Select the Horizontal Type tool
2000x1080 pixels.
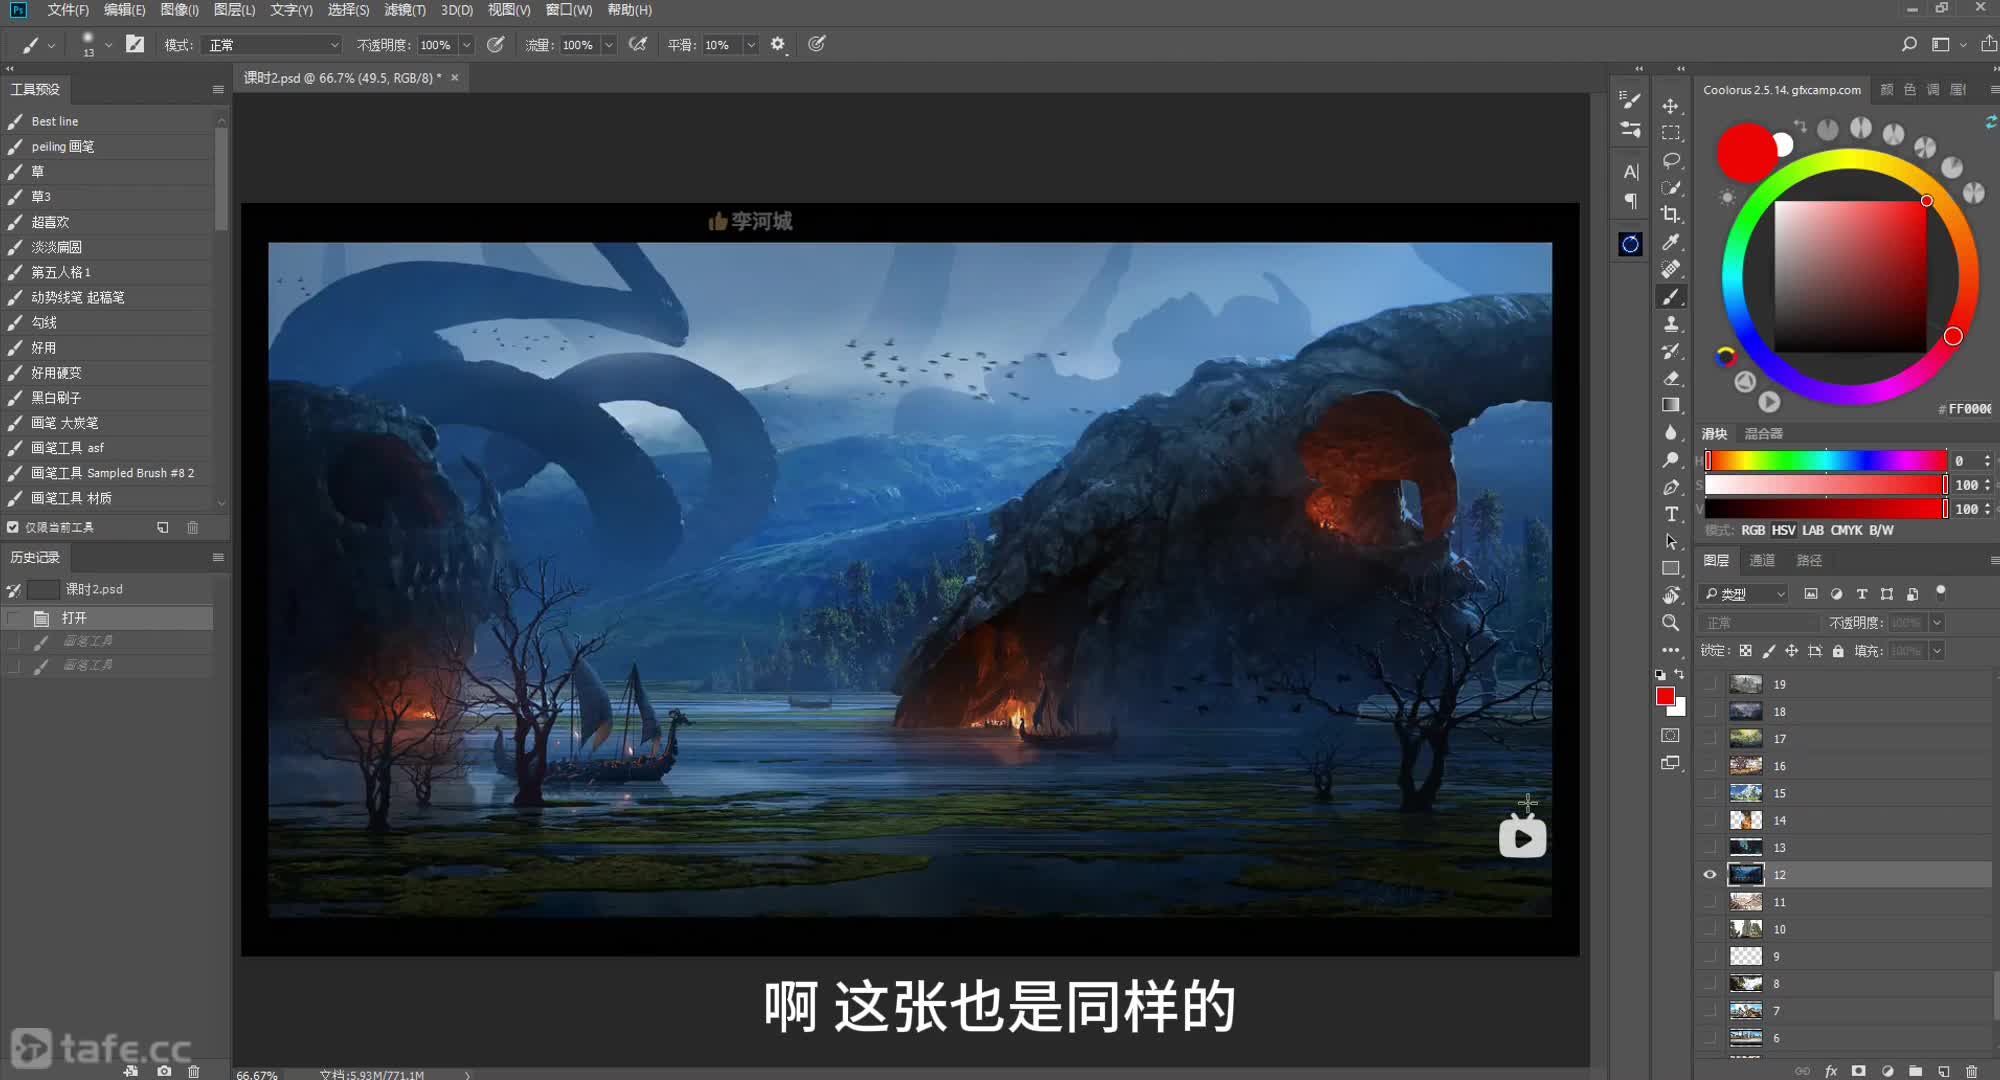coord(1670,514)
